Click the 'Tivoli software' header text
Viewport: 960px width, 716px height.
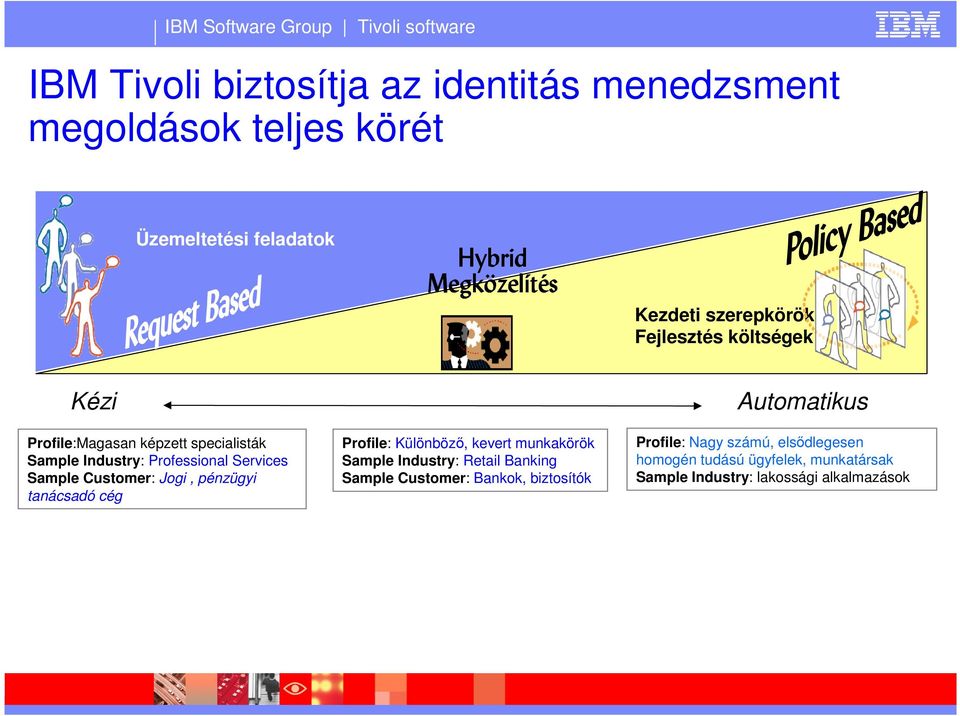coord(416,27)
